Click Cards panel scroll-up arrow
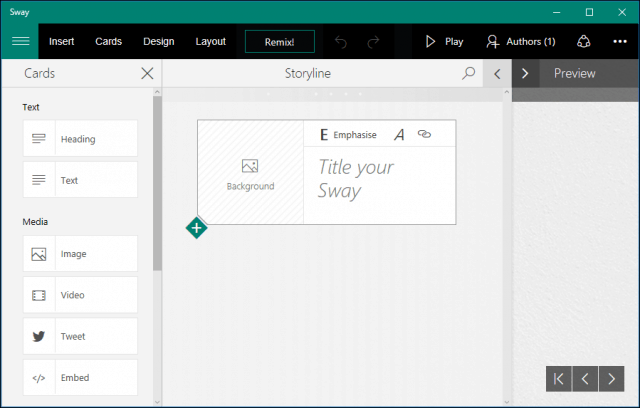The width and height of the screenshot is (640, 408). click(157, 92)
